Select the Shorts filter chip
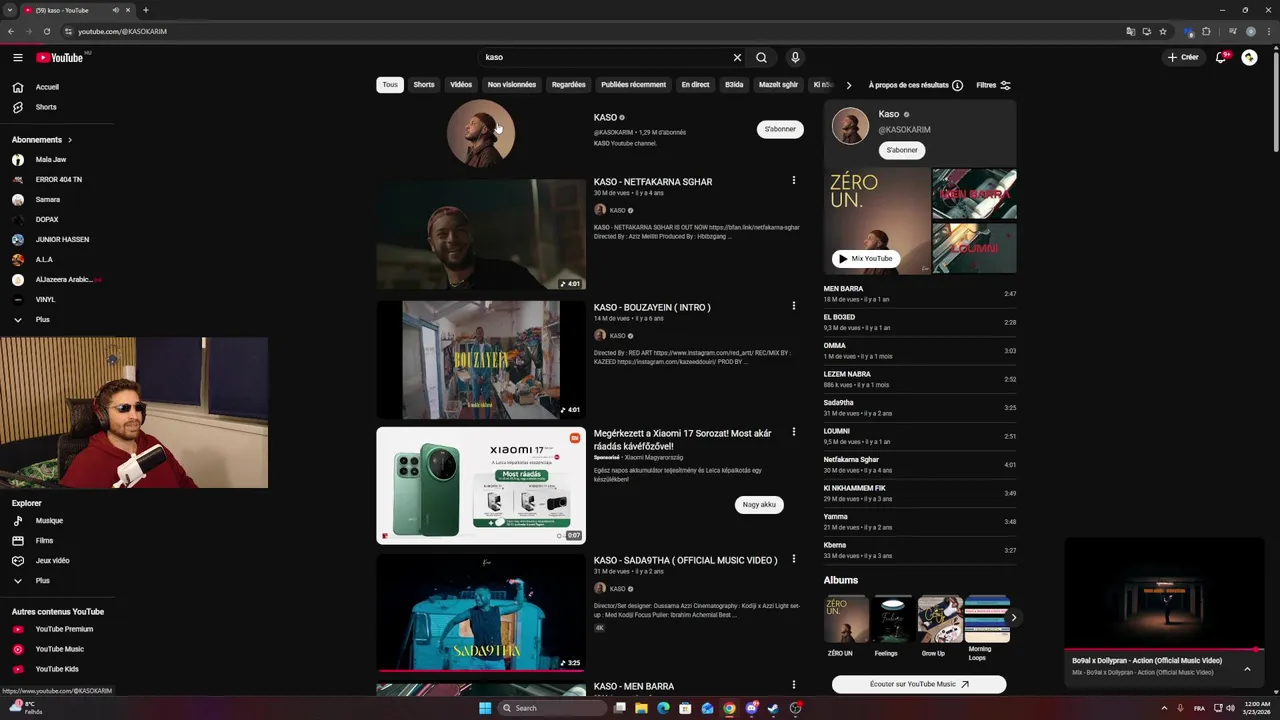Image resolution: width=1280 pixels, height=720 pixels. 424,85
